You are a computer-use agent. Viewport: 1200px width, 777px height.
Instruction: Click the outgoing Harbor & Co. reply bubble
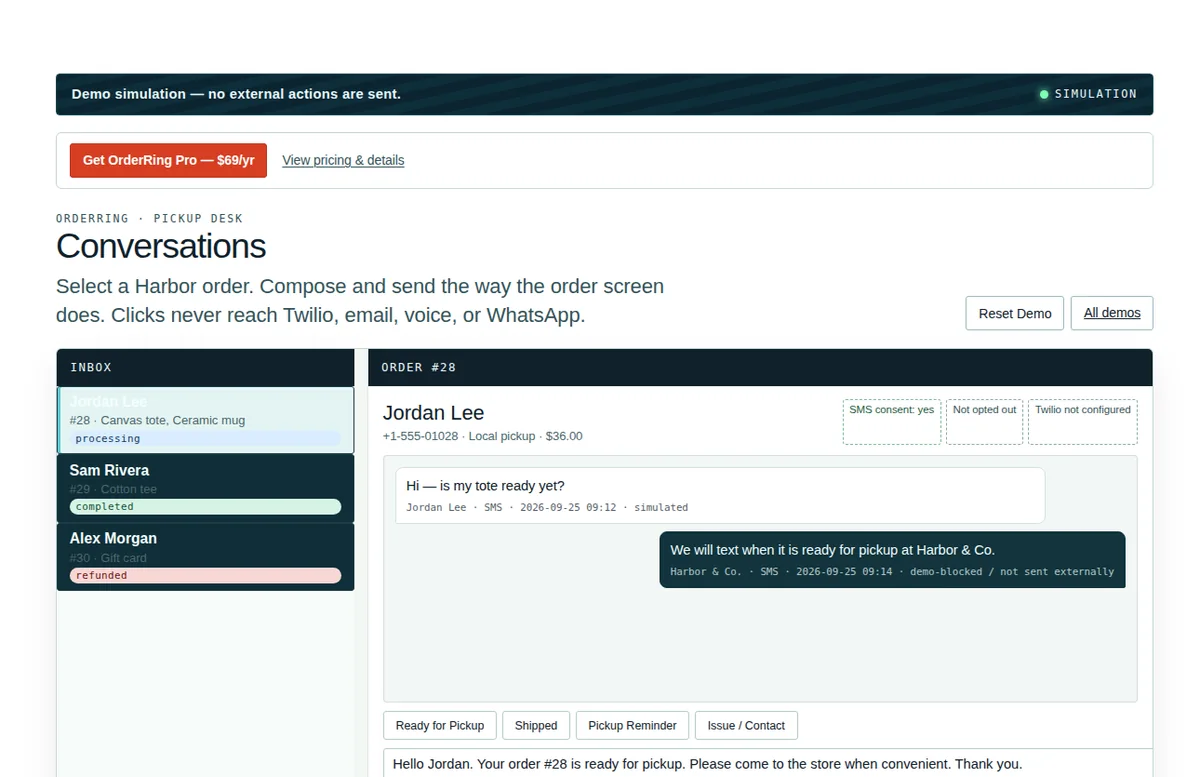click(892, 559)
